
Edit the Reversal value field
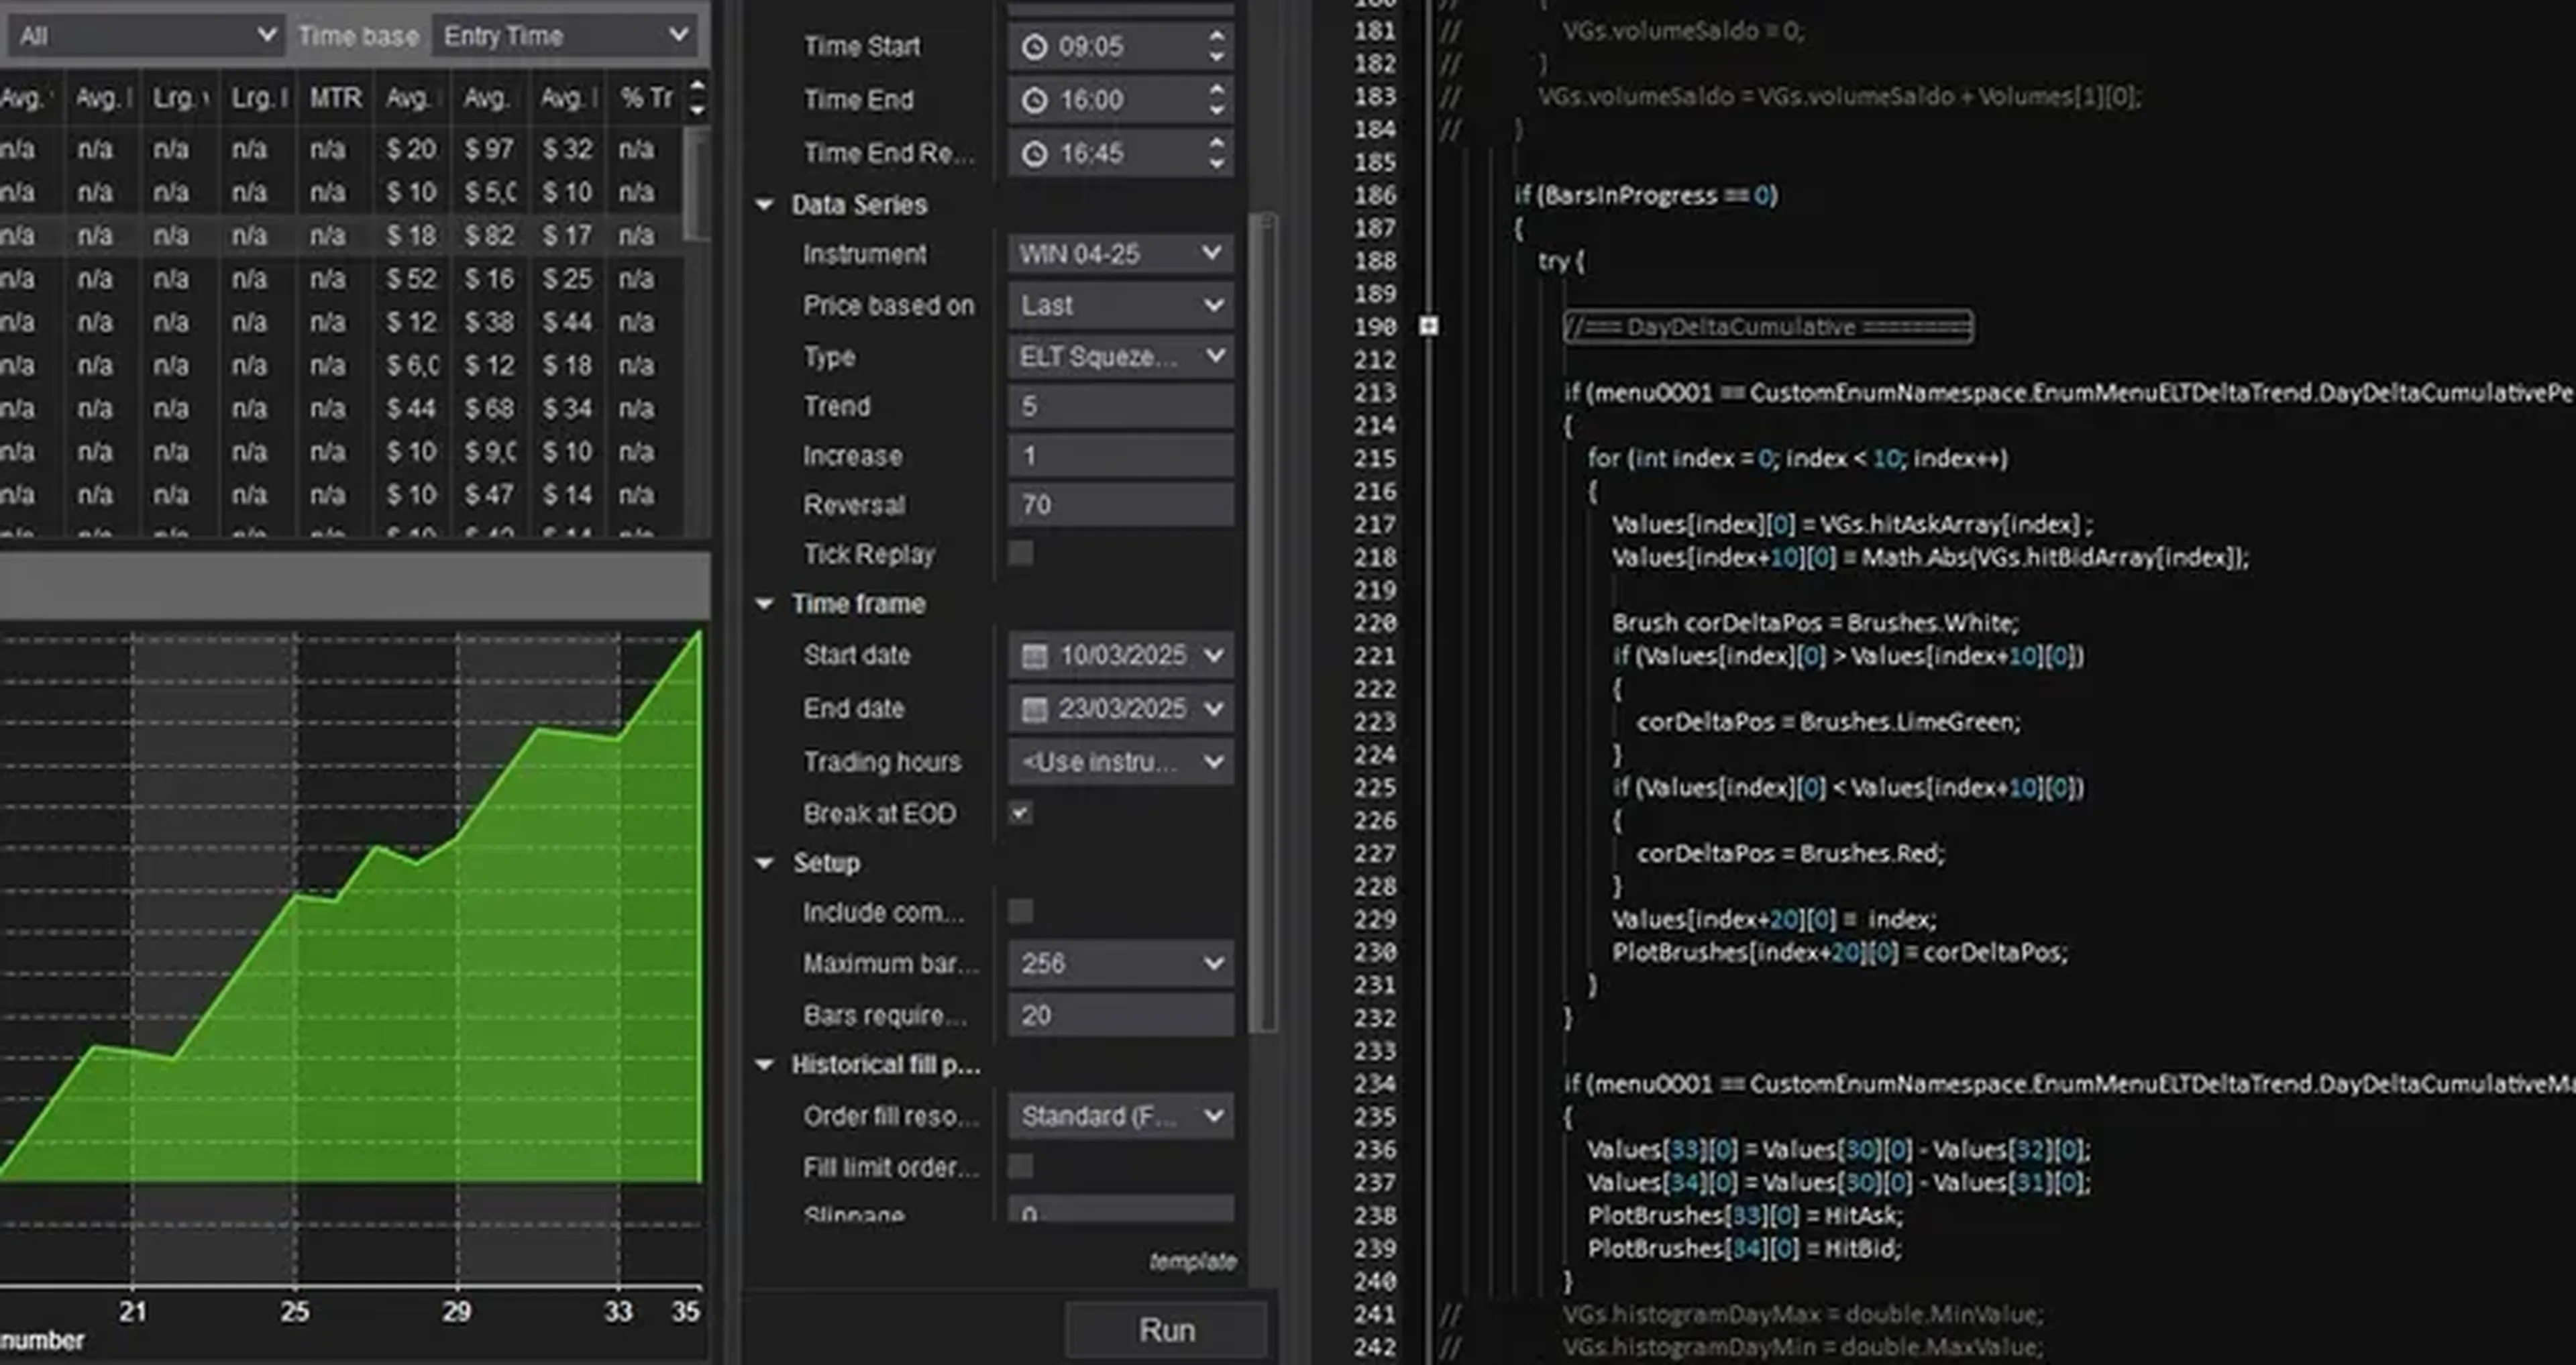pyautogui.click(x=1120, y=505)
